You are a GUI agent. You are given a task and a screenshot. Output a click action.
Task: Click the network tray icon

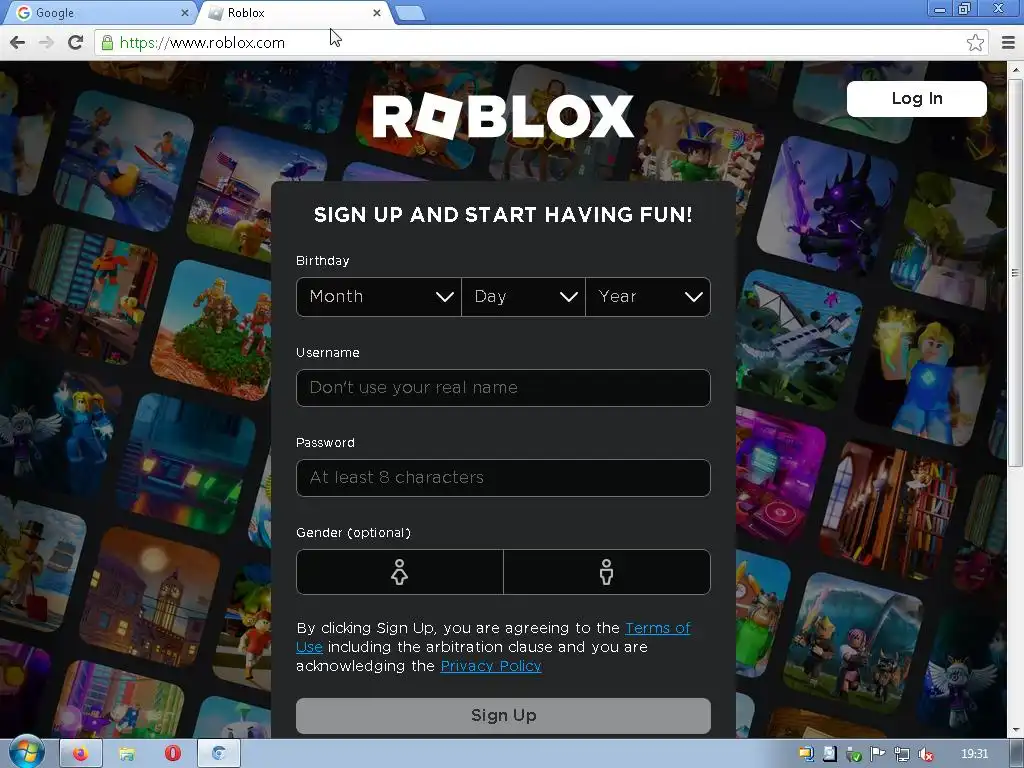coord(902,754)
